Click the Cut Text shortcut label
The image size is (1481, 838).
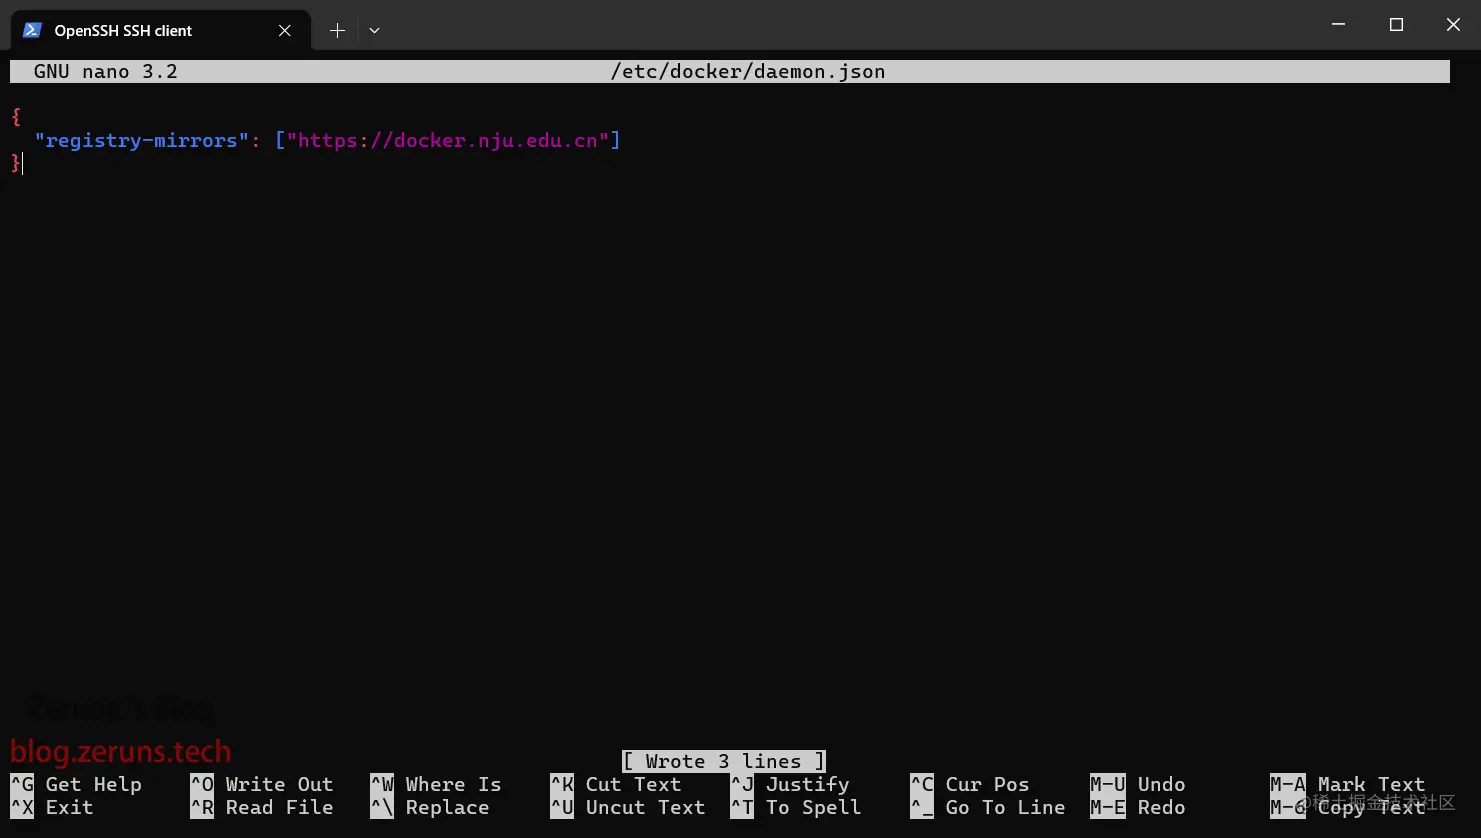coord(631,784)
